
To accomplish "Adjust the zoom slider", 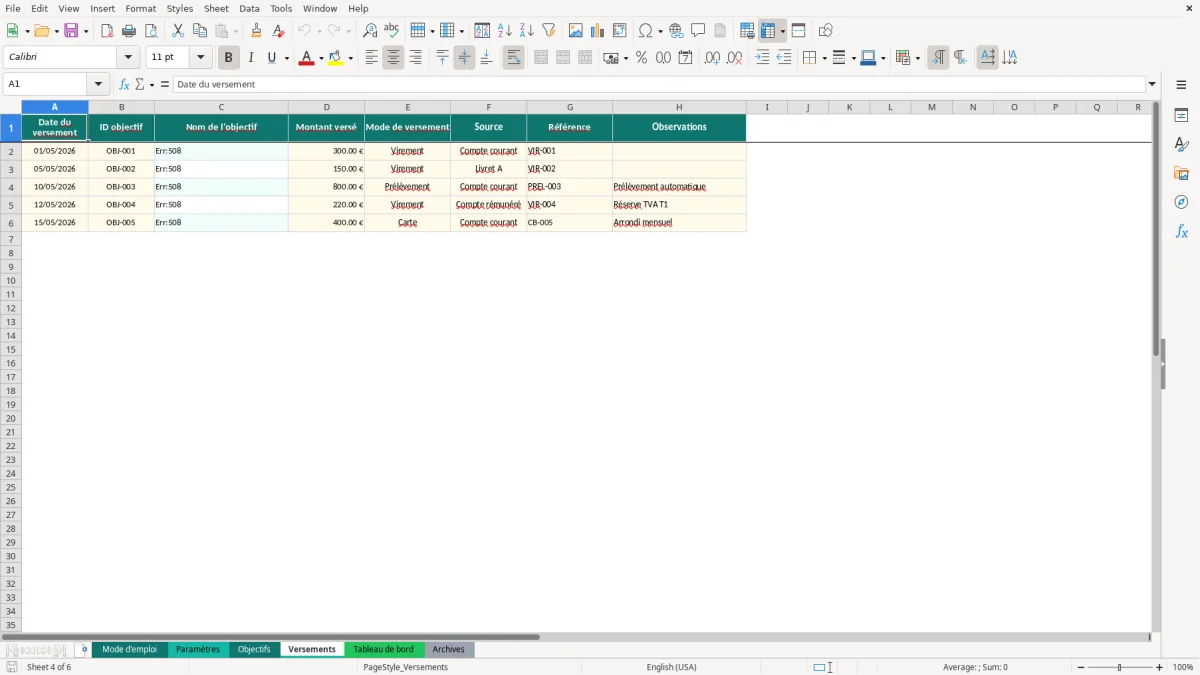I will 1120,667.
